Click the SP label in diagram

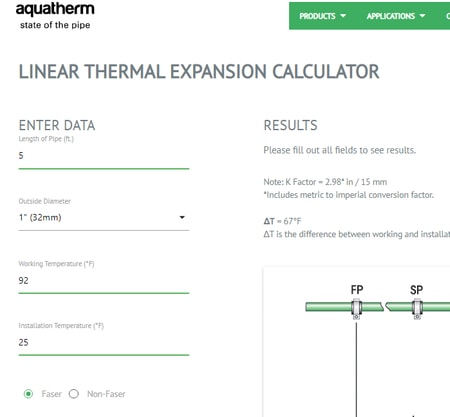coord(417,290)
